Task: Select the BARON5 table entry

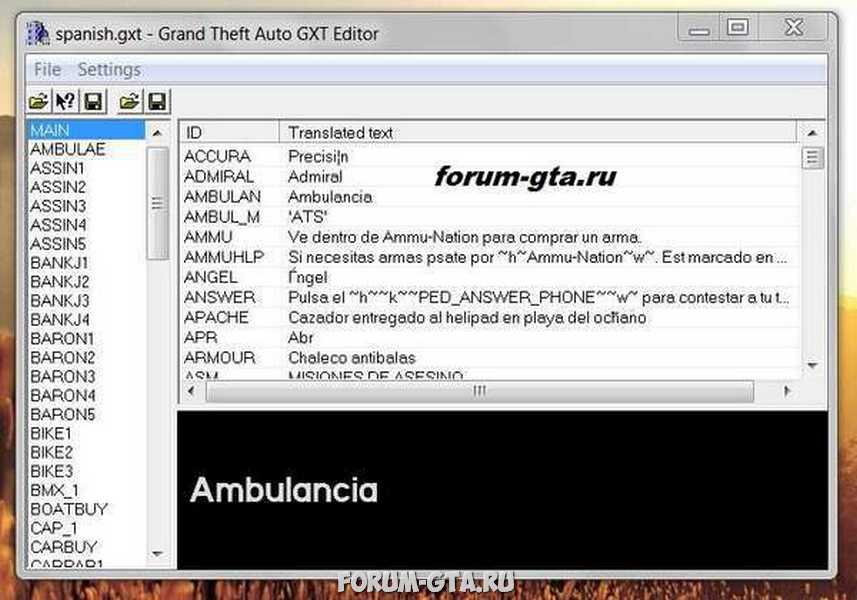Action: point(87,414)
